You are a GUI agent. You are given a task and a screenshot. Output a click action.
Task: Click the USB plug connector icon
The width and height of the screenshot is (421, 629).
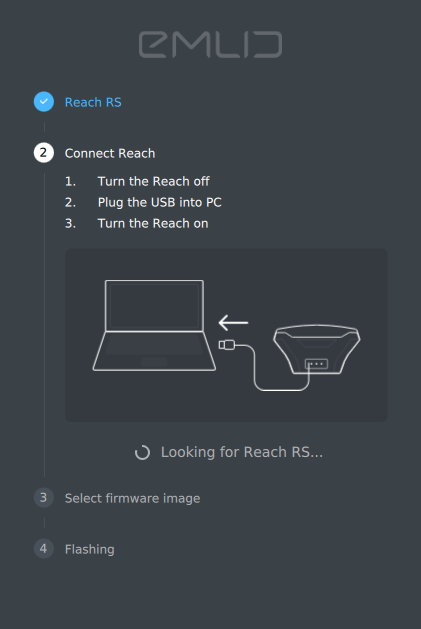click(x=227, y=345)
